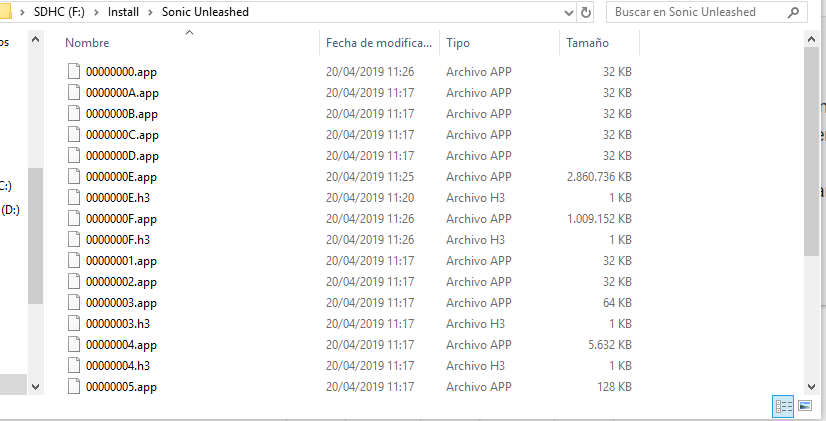
Task: Open the address bar history dropdown
Action: (x=569, y=13)
